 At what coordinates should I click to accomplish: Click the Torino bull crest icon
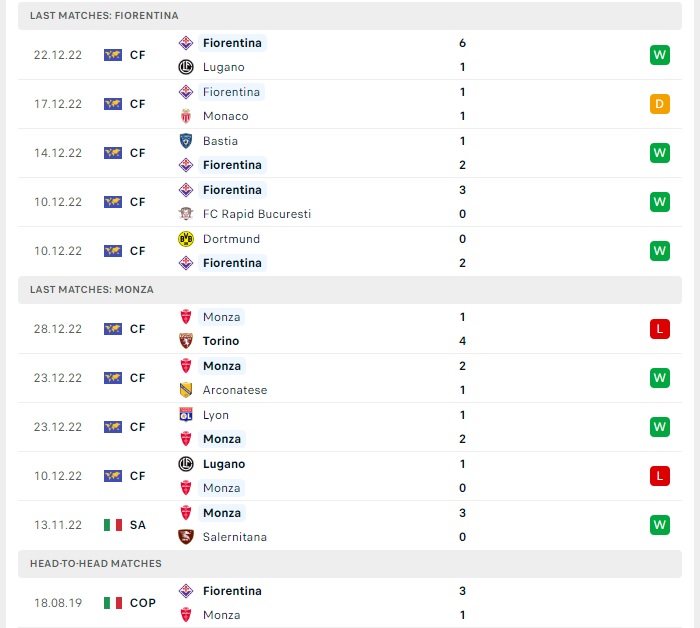click(186, 341)
